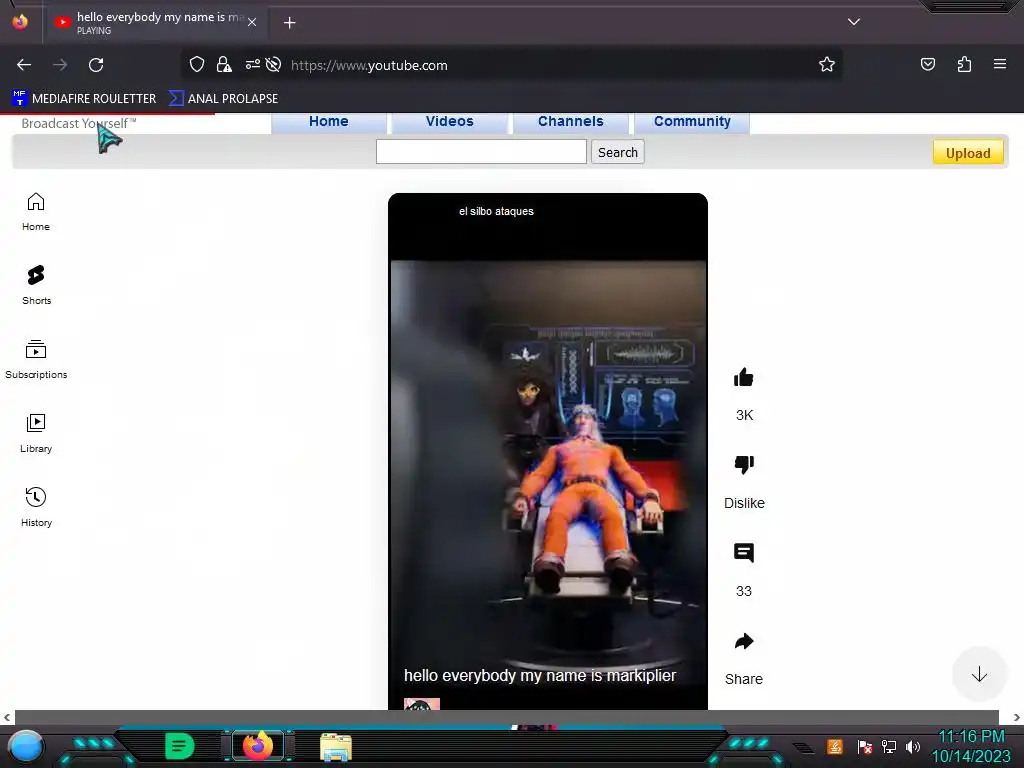Select the 'hello everybody my name is' tab

[x=157, y=22]
